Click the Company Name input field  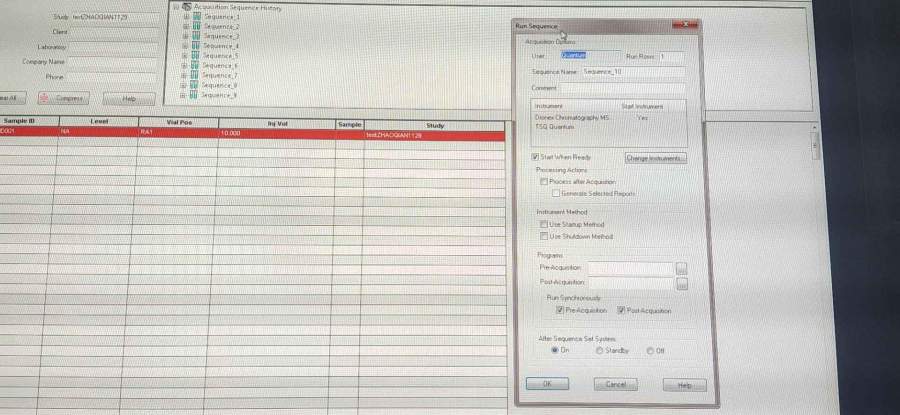coord(112,61)
